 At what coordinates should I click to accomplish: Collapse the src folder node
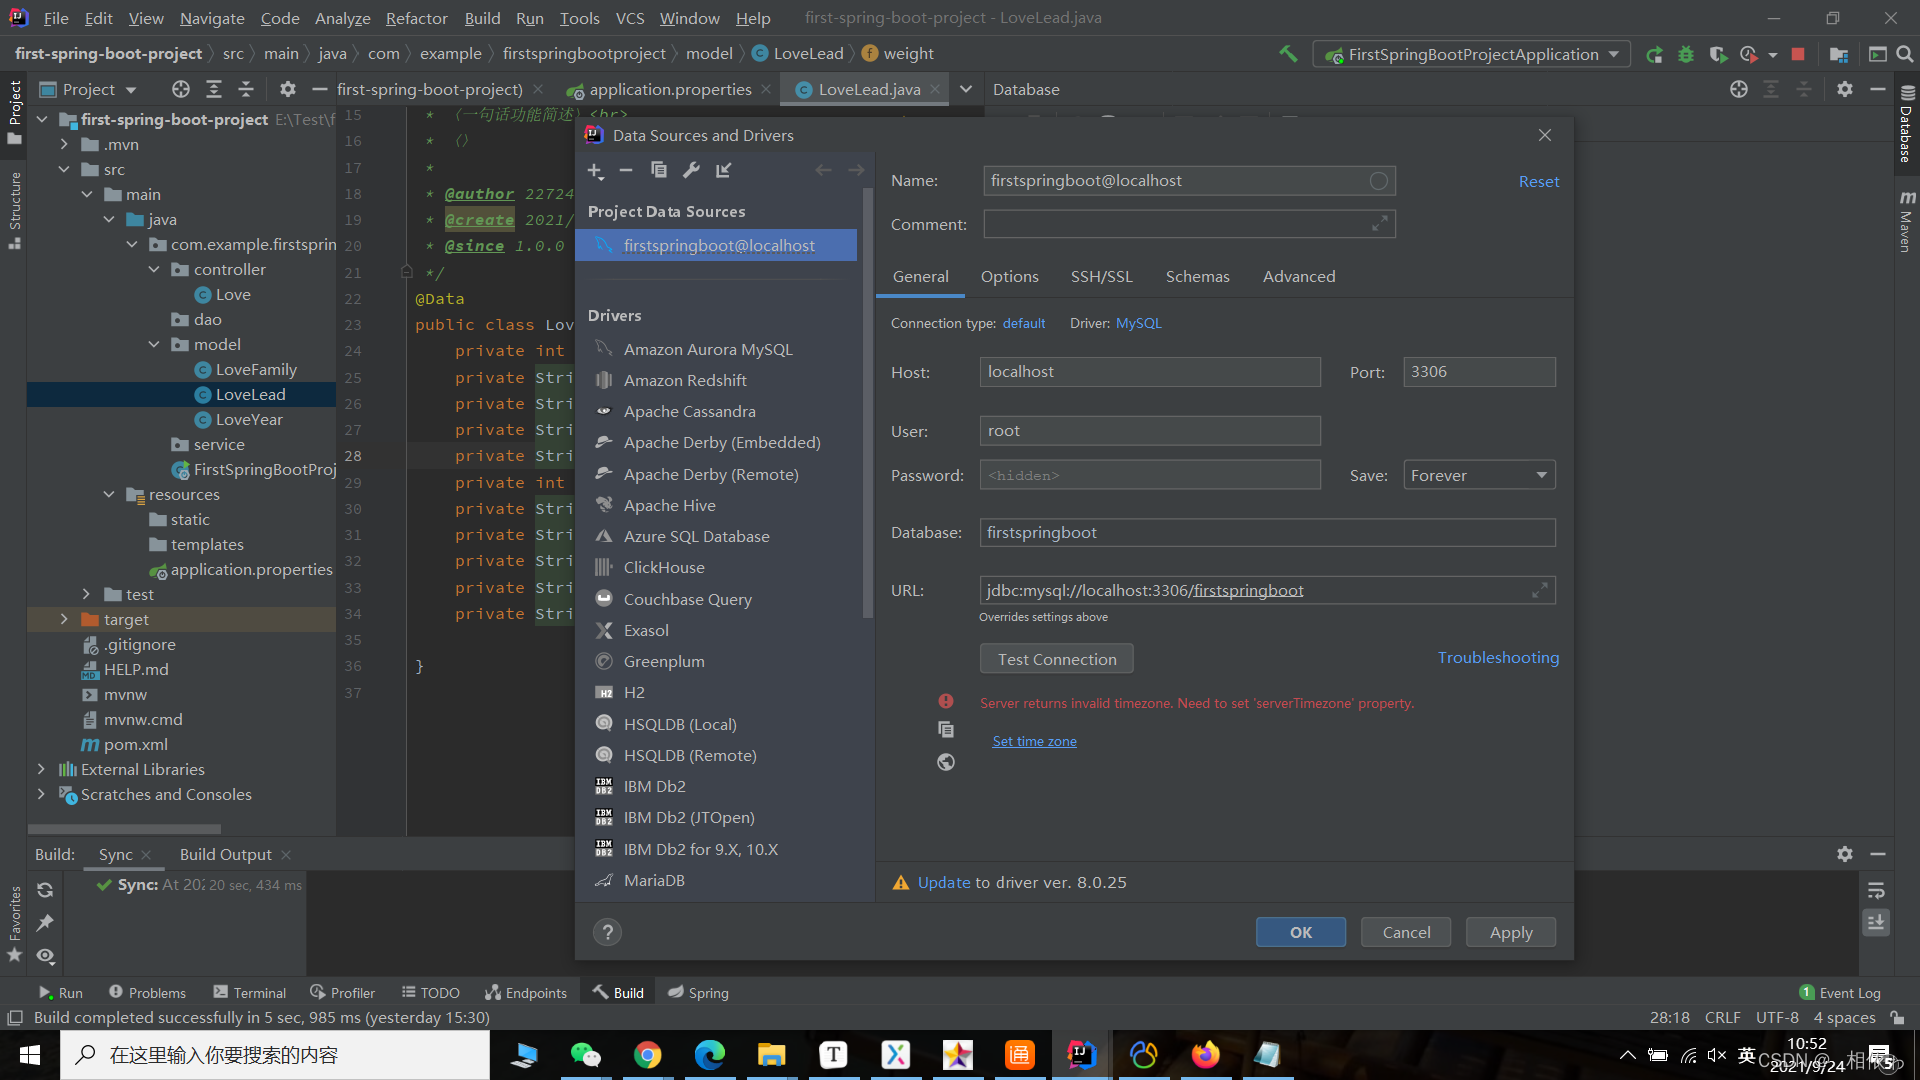pyautogui.click(x=64, y=170)
